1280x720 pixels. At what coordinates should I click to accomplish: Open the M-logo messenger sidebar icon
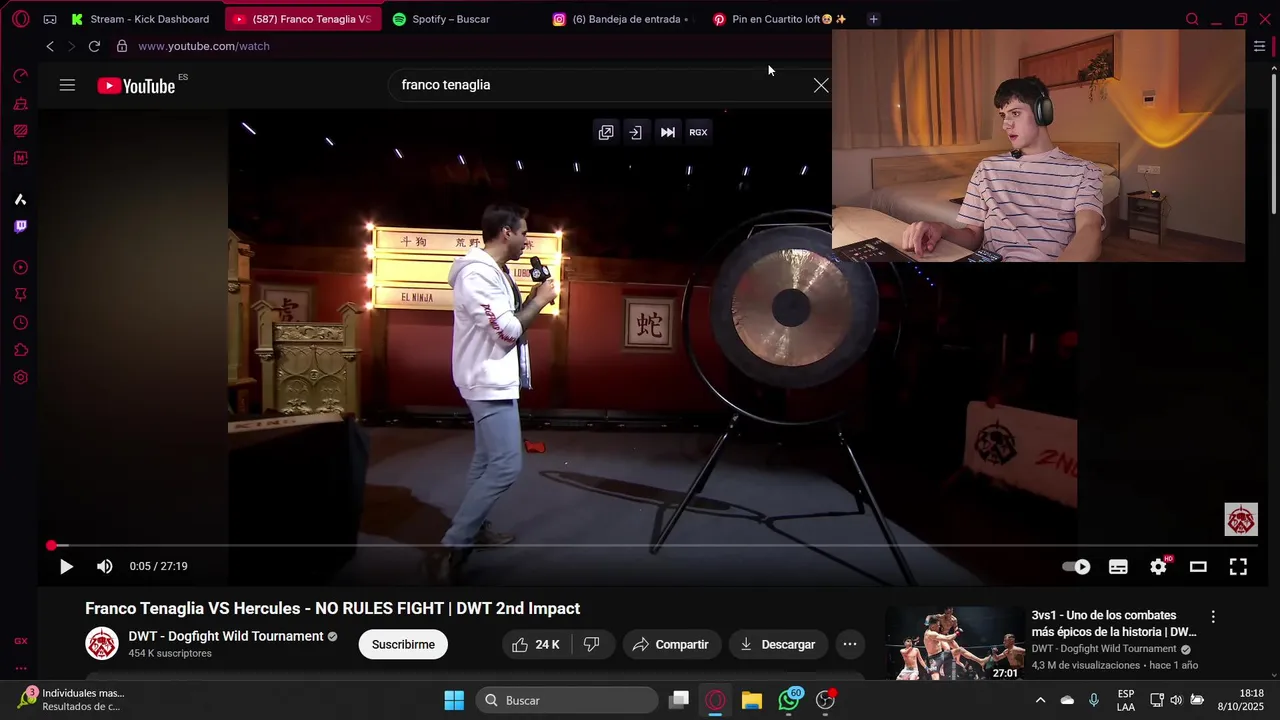[x=20, y=158]
